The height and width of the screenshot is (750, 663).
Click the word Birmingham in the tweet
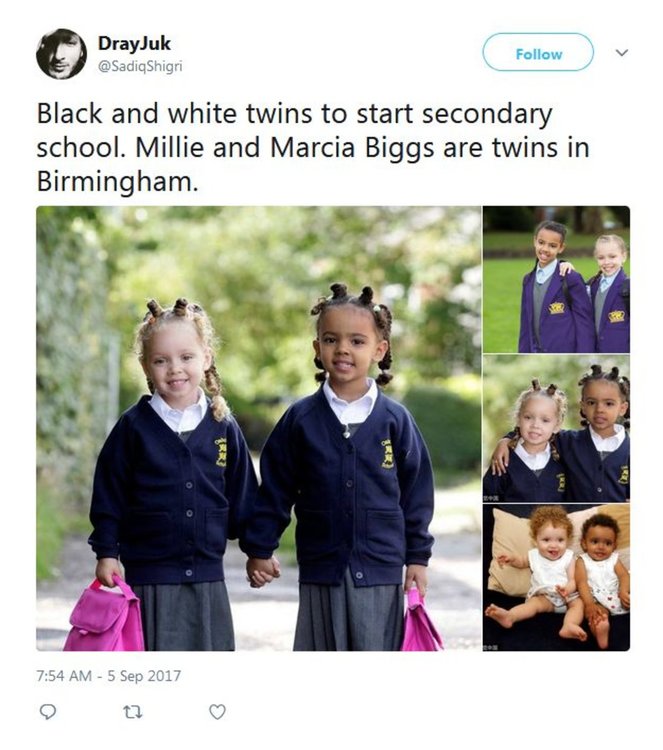pyautogui.click(x=116, y=182)
